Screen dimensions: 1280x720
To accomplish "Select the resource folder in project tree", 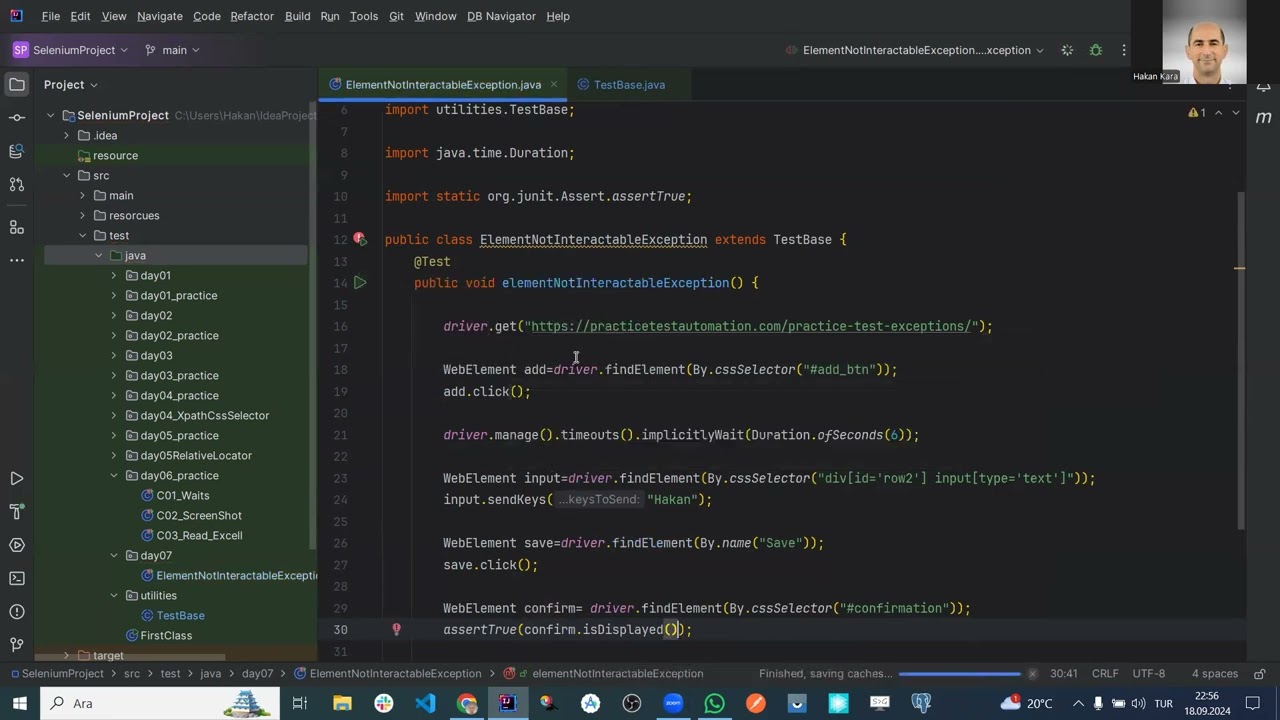I will 115,155.
